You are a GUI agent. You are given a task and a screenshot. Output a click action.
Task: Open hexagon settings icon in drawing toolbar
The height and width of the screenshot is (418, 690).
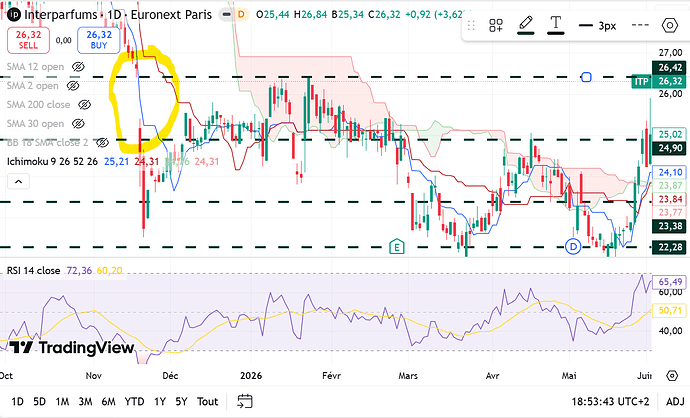tap(669, 26)
